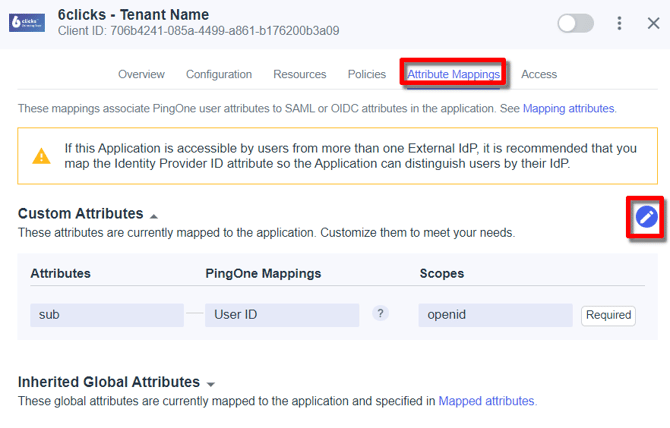This screenshot has width=670, height=428.
Task: Open the Configuration tab
Action: coord(219,74)
